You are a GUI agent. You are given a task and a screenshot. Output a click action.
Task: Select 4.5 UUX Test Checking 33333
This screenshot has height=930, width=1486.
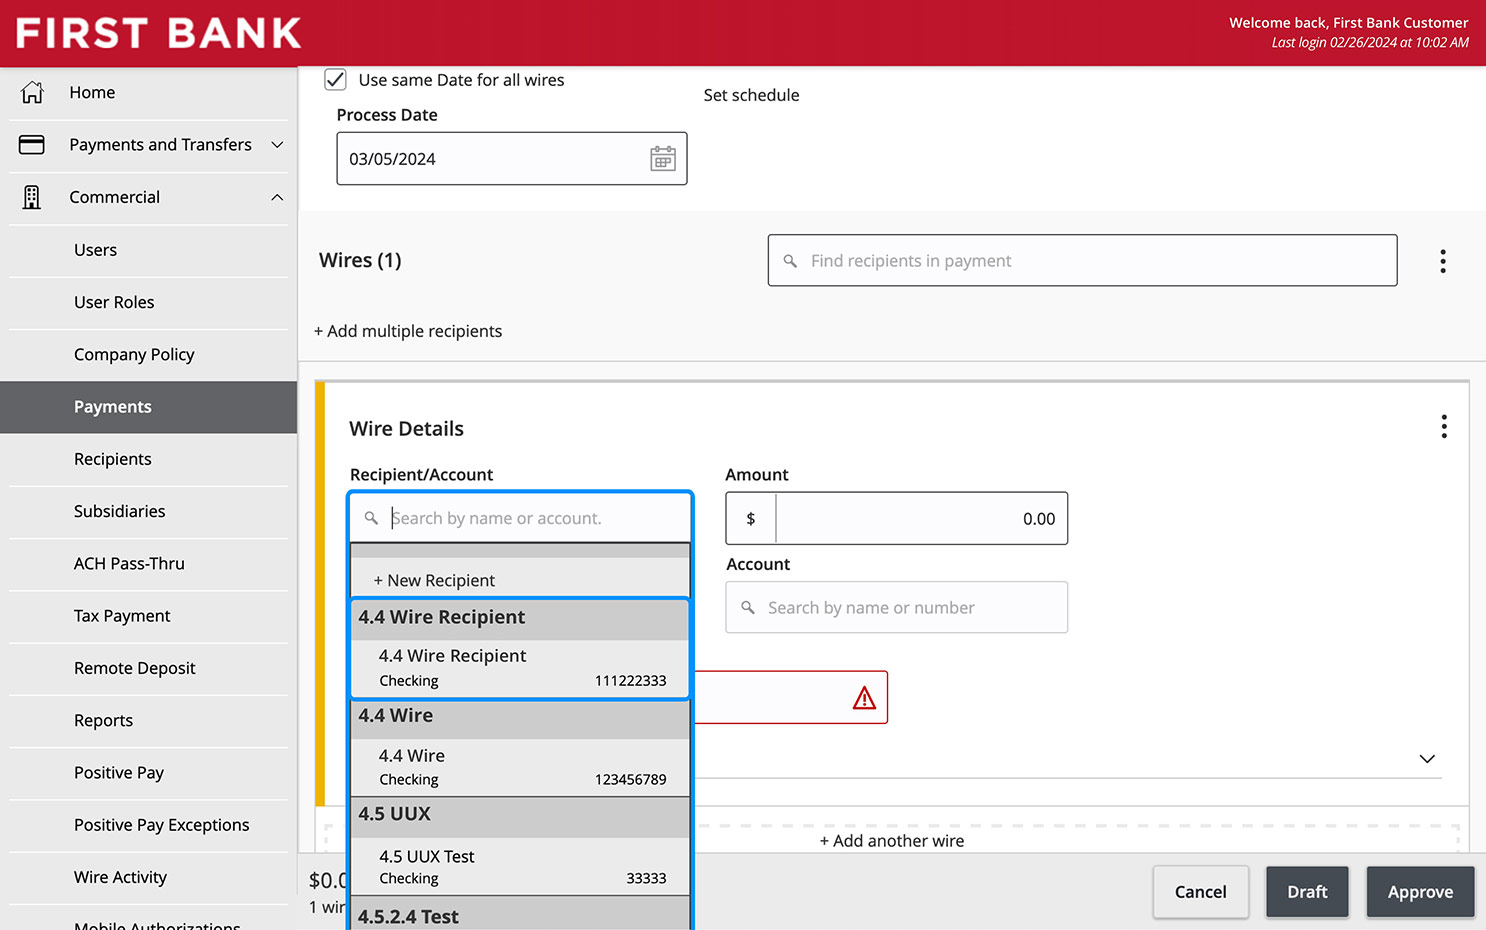click(520, 866)
